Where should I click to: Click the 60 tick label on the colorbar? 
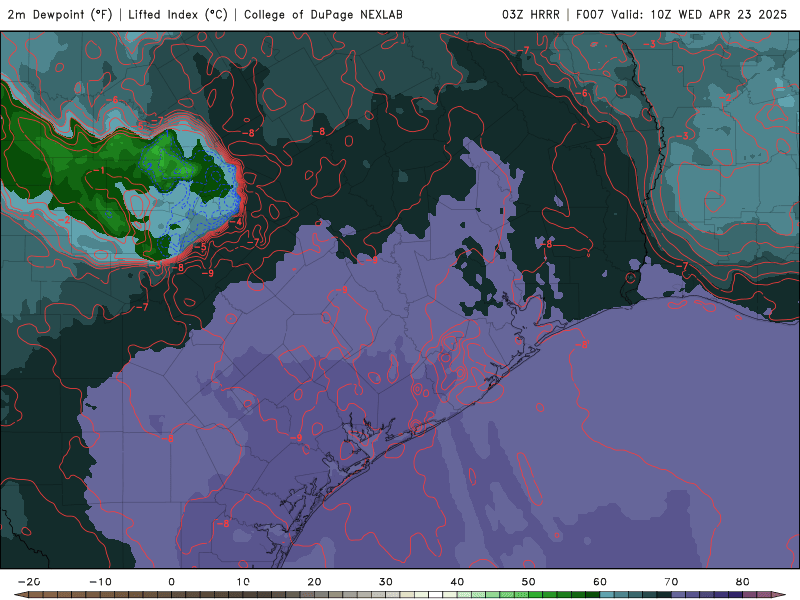coord(600,582)
